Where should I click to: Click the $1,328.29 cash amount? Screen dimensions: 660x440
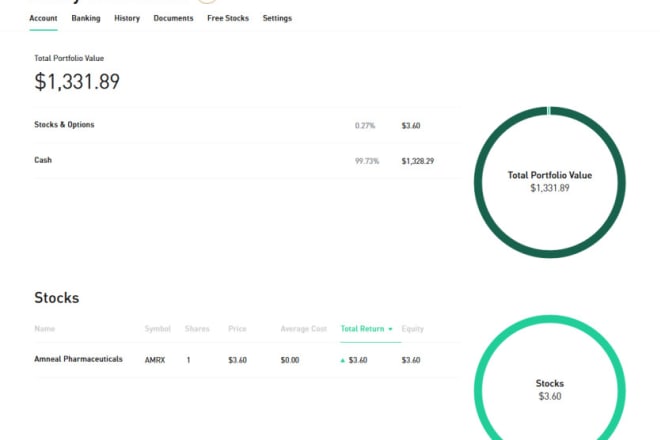click(418, 161)
